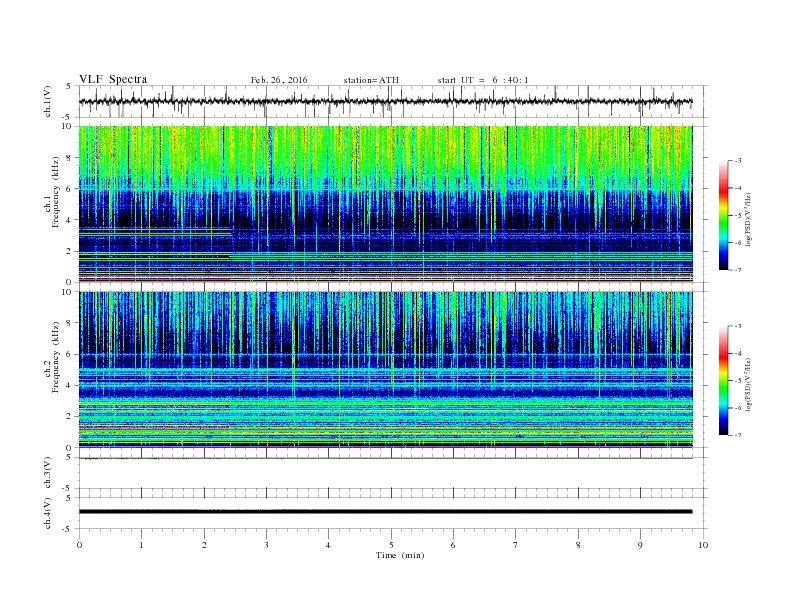Click the "log(PSD)" label beside the ch.2 color bar
The height and width of the screenshot is (612, 792).
[748, 384]
